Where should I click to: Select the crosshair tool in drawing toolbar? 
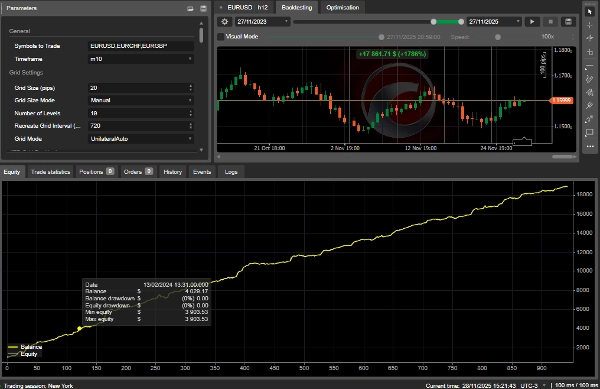(589, 25)
